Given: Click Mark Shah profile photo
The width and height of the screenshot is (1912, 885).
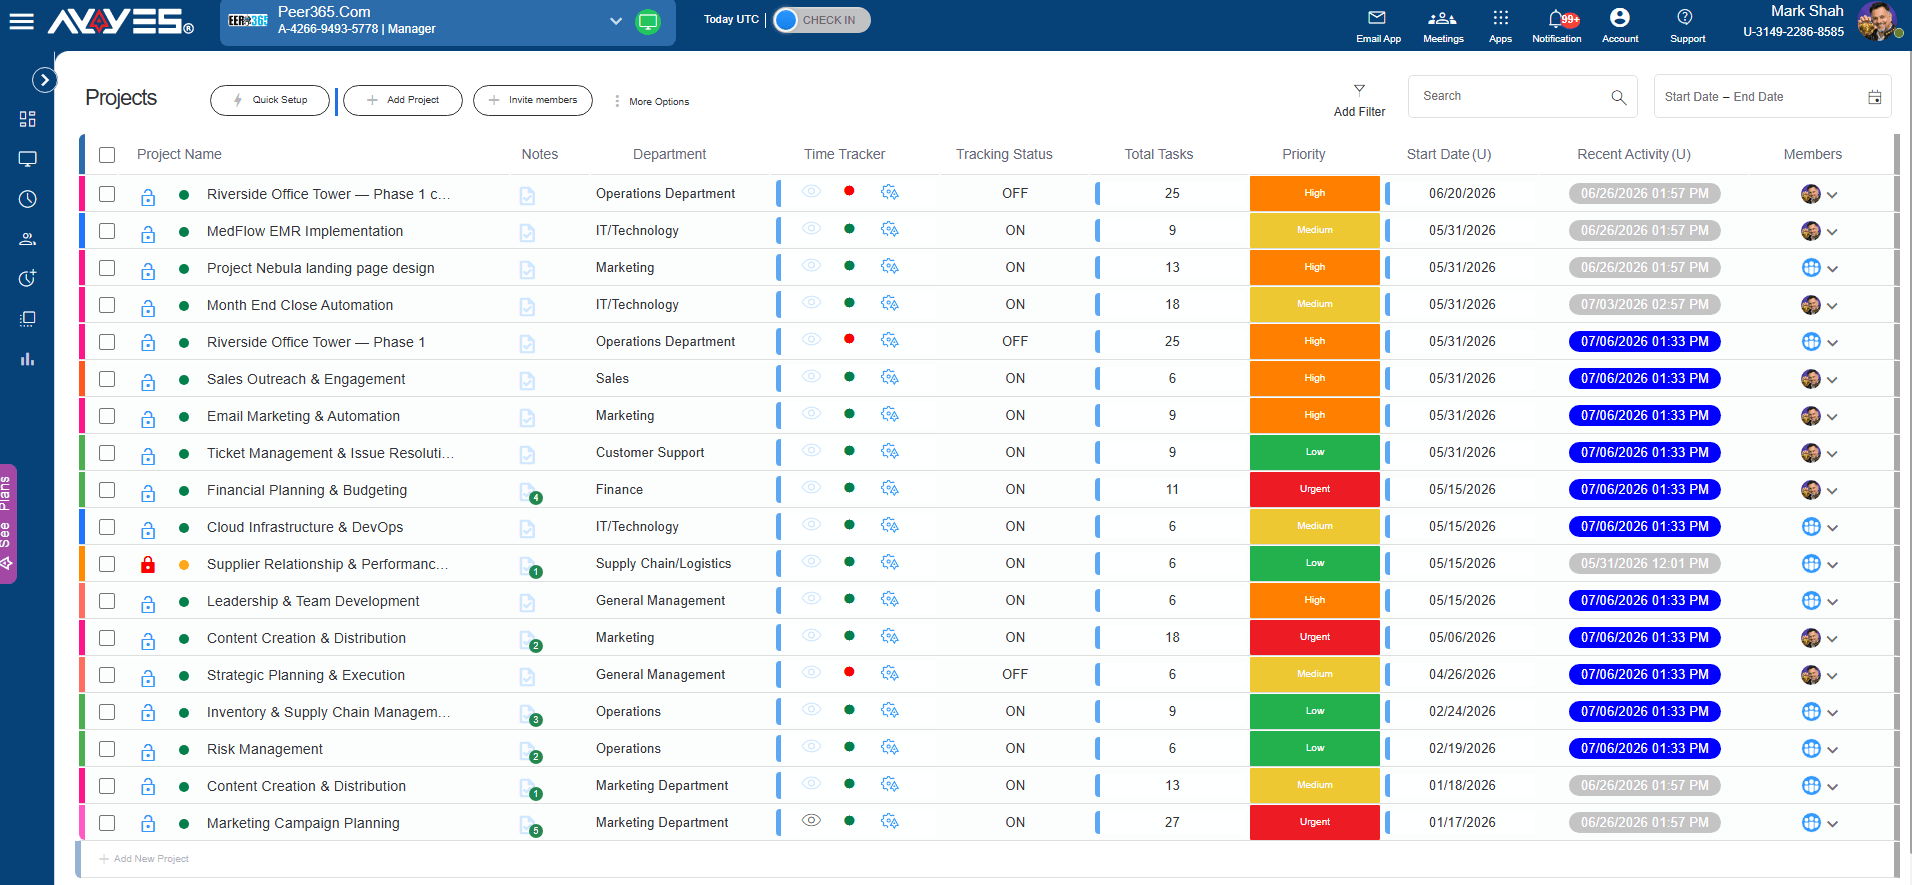Looking at the screenshot, I should click(1876, 21).
